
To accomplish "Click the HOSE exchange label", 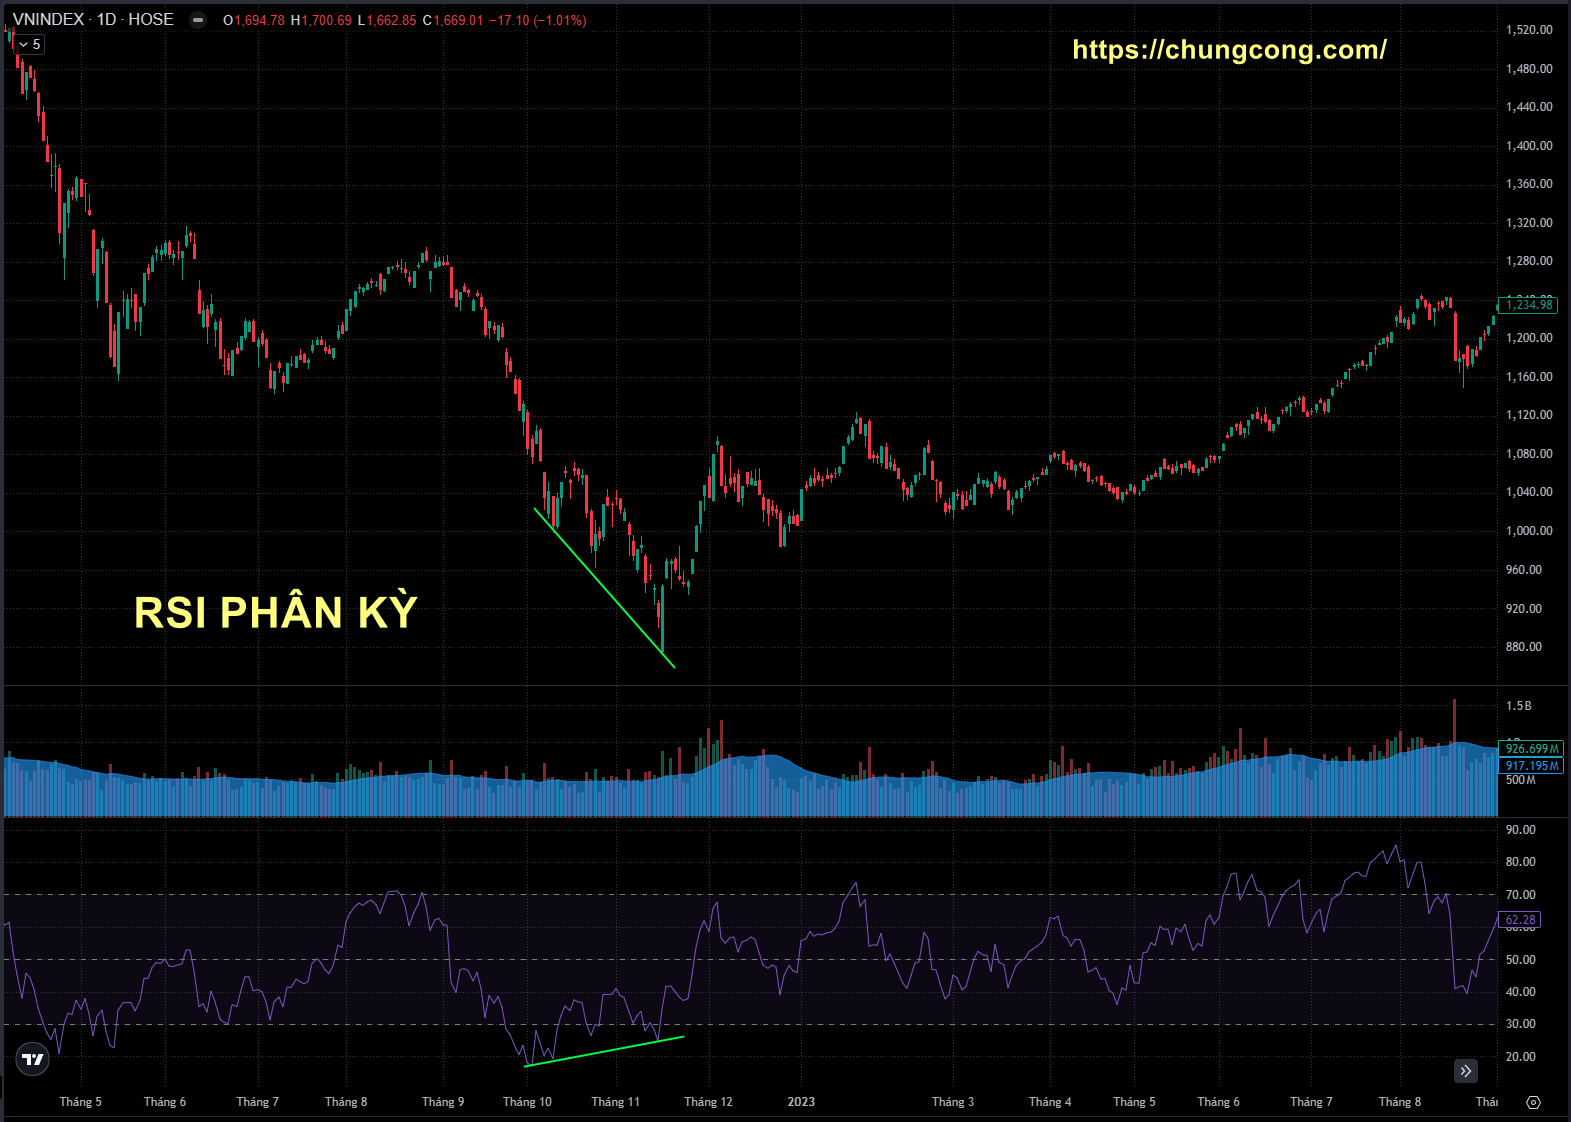I will pos(151,20).
